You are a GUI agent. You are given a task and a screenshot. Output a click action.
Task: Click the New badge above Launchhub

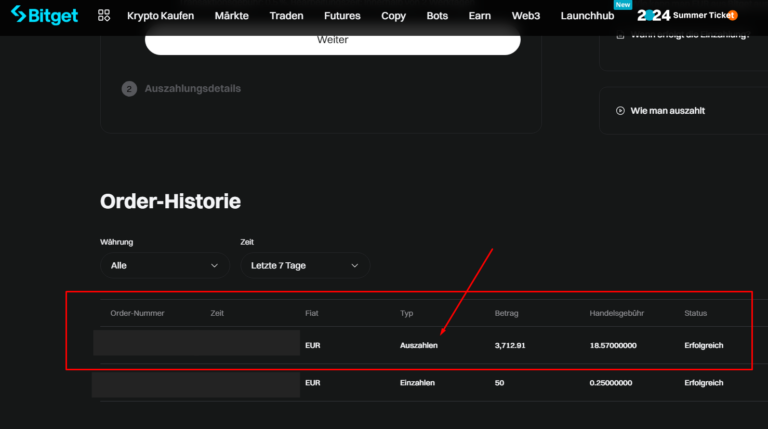click(x=623, y=5)
